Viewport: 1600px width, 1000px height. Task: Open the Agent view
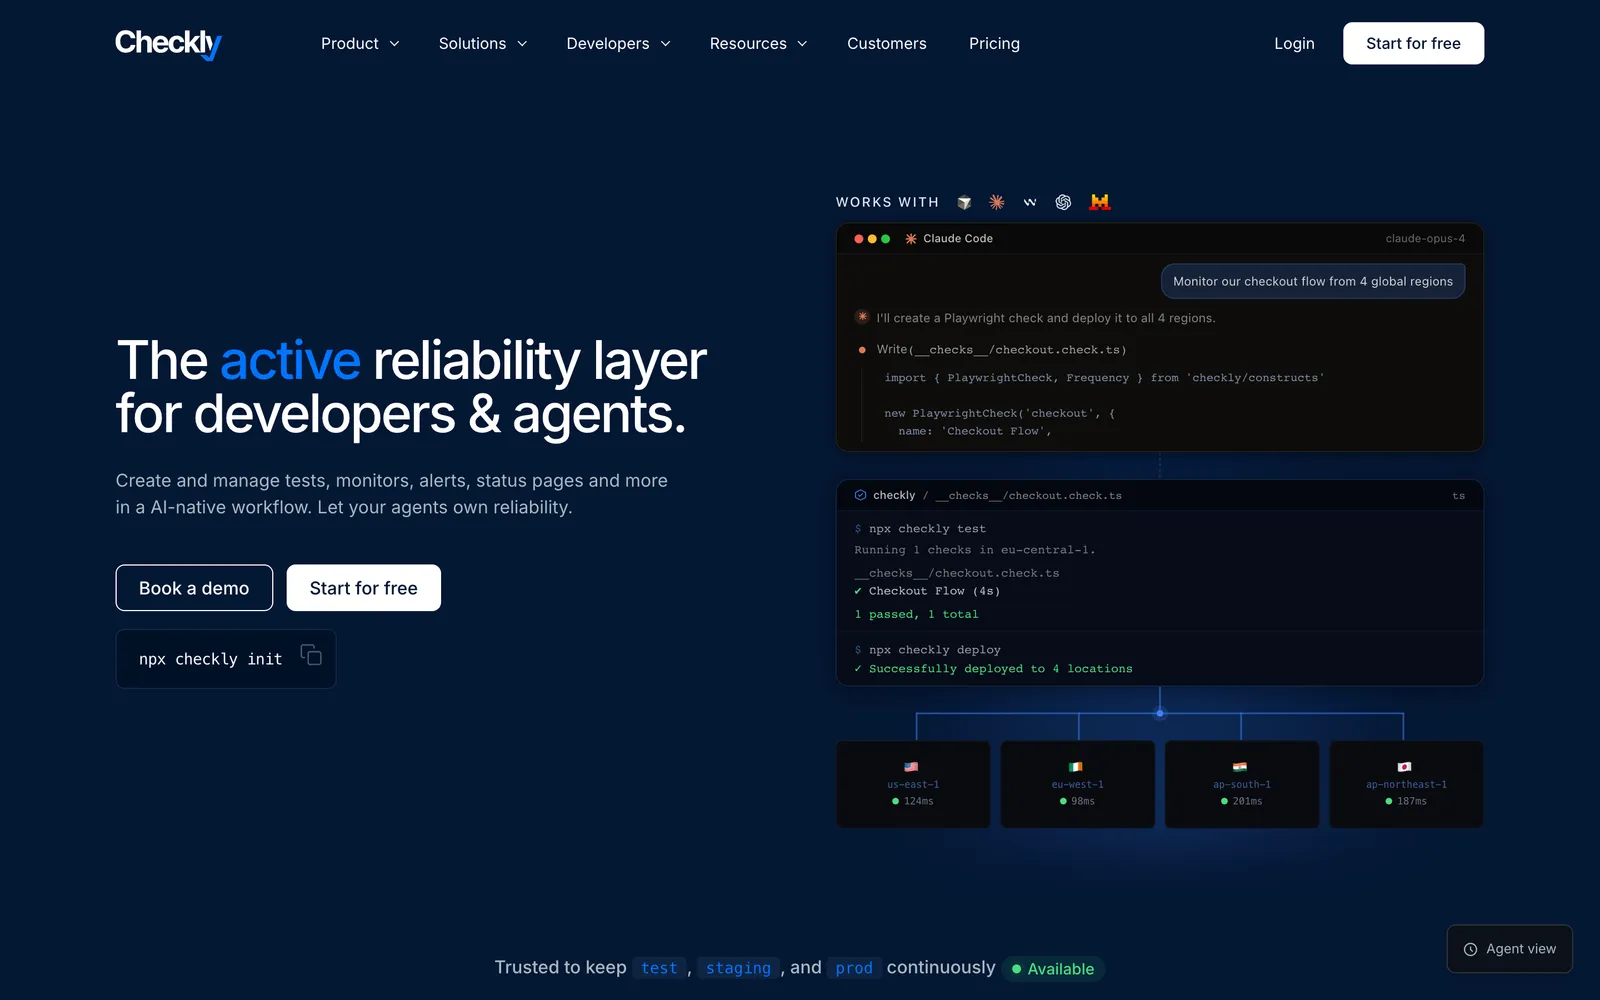[1510, 949]
